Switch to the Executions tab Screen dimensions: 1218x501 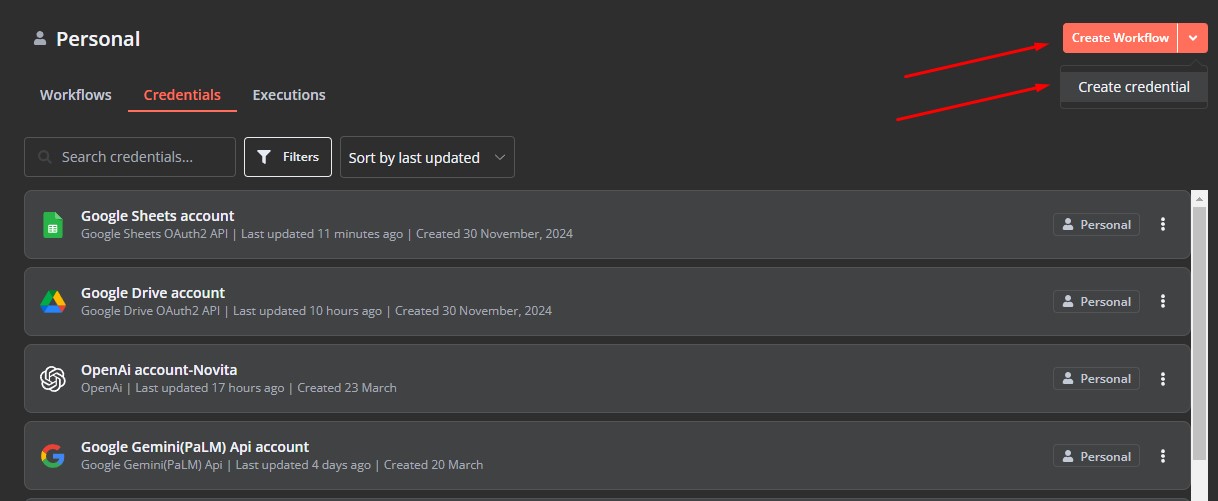[289, 95]
